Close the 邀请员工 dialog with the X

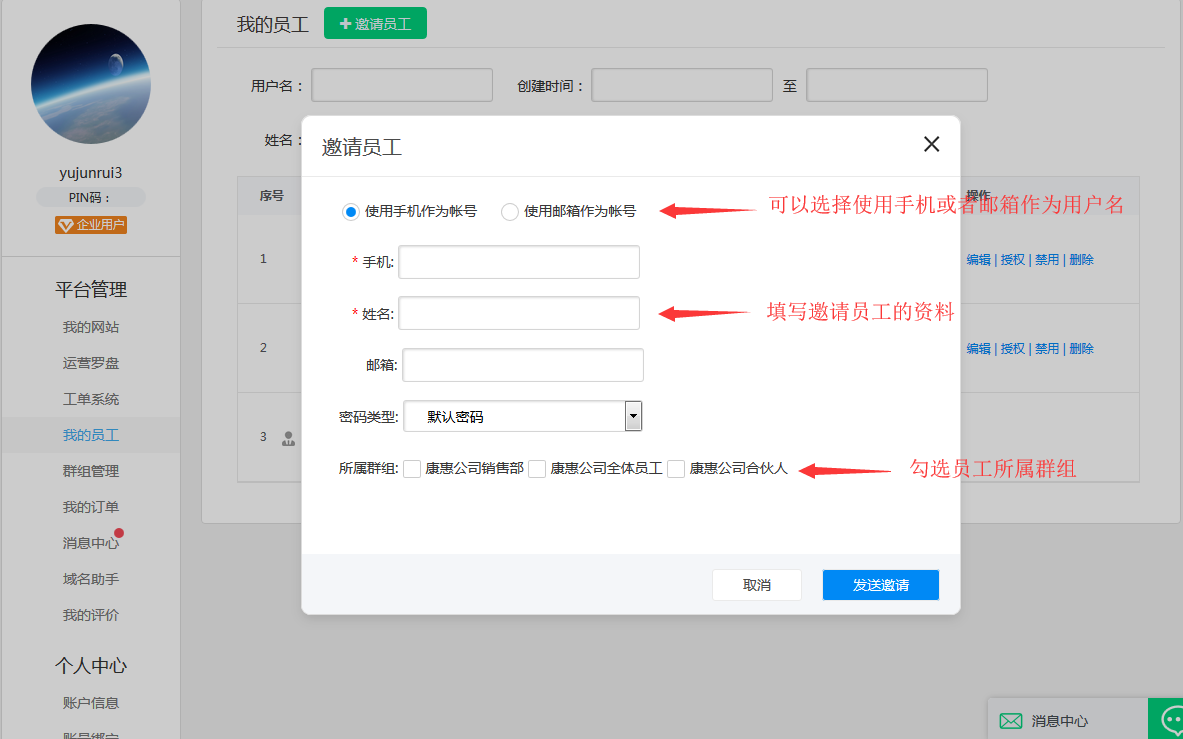point(931,144)
